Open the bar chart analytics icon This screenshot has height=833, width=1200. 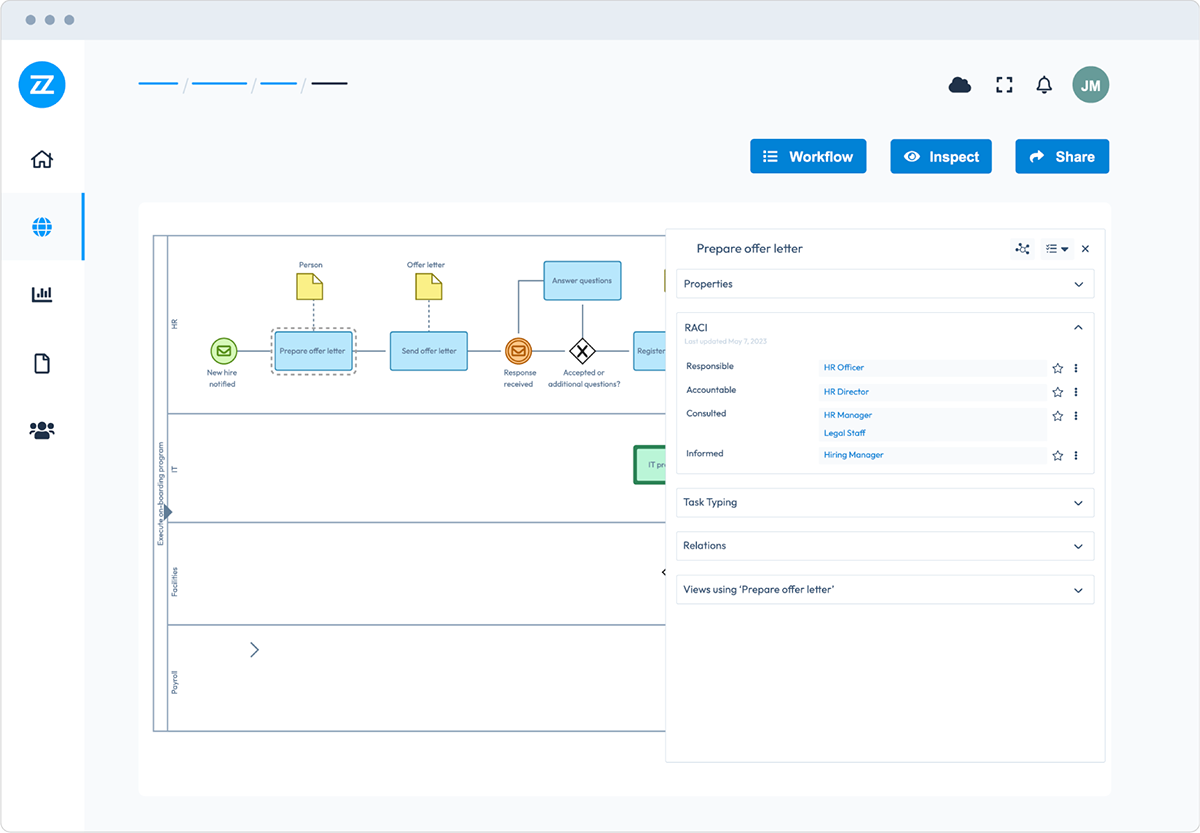click(x=42, y=294)
